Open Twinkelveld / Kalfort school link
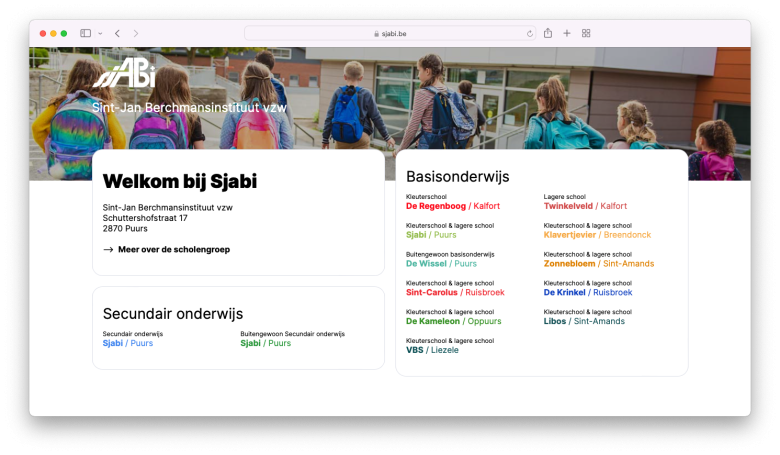The height and width of the screenshot is (455, 780). 585,206
